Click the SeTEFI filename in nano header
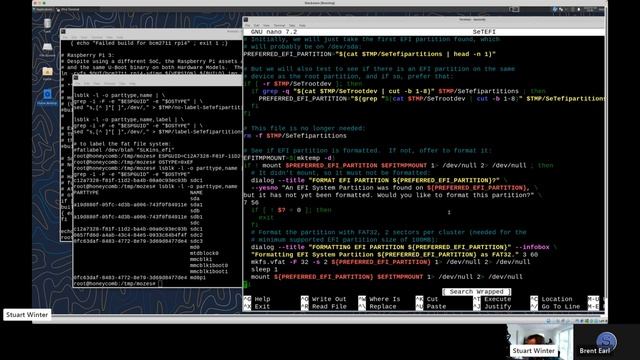 point(484,32)
